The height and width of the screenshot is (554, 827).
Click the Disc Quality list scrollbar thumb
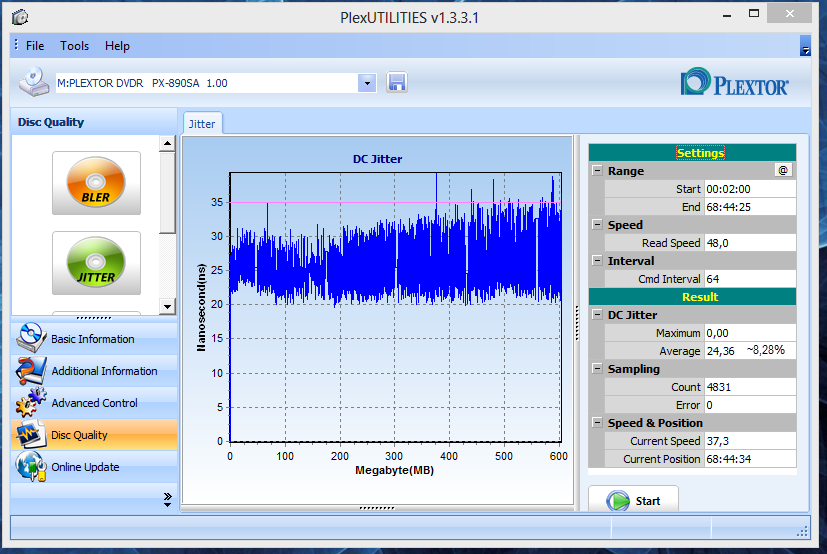167,193
